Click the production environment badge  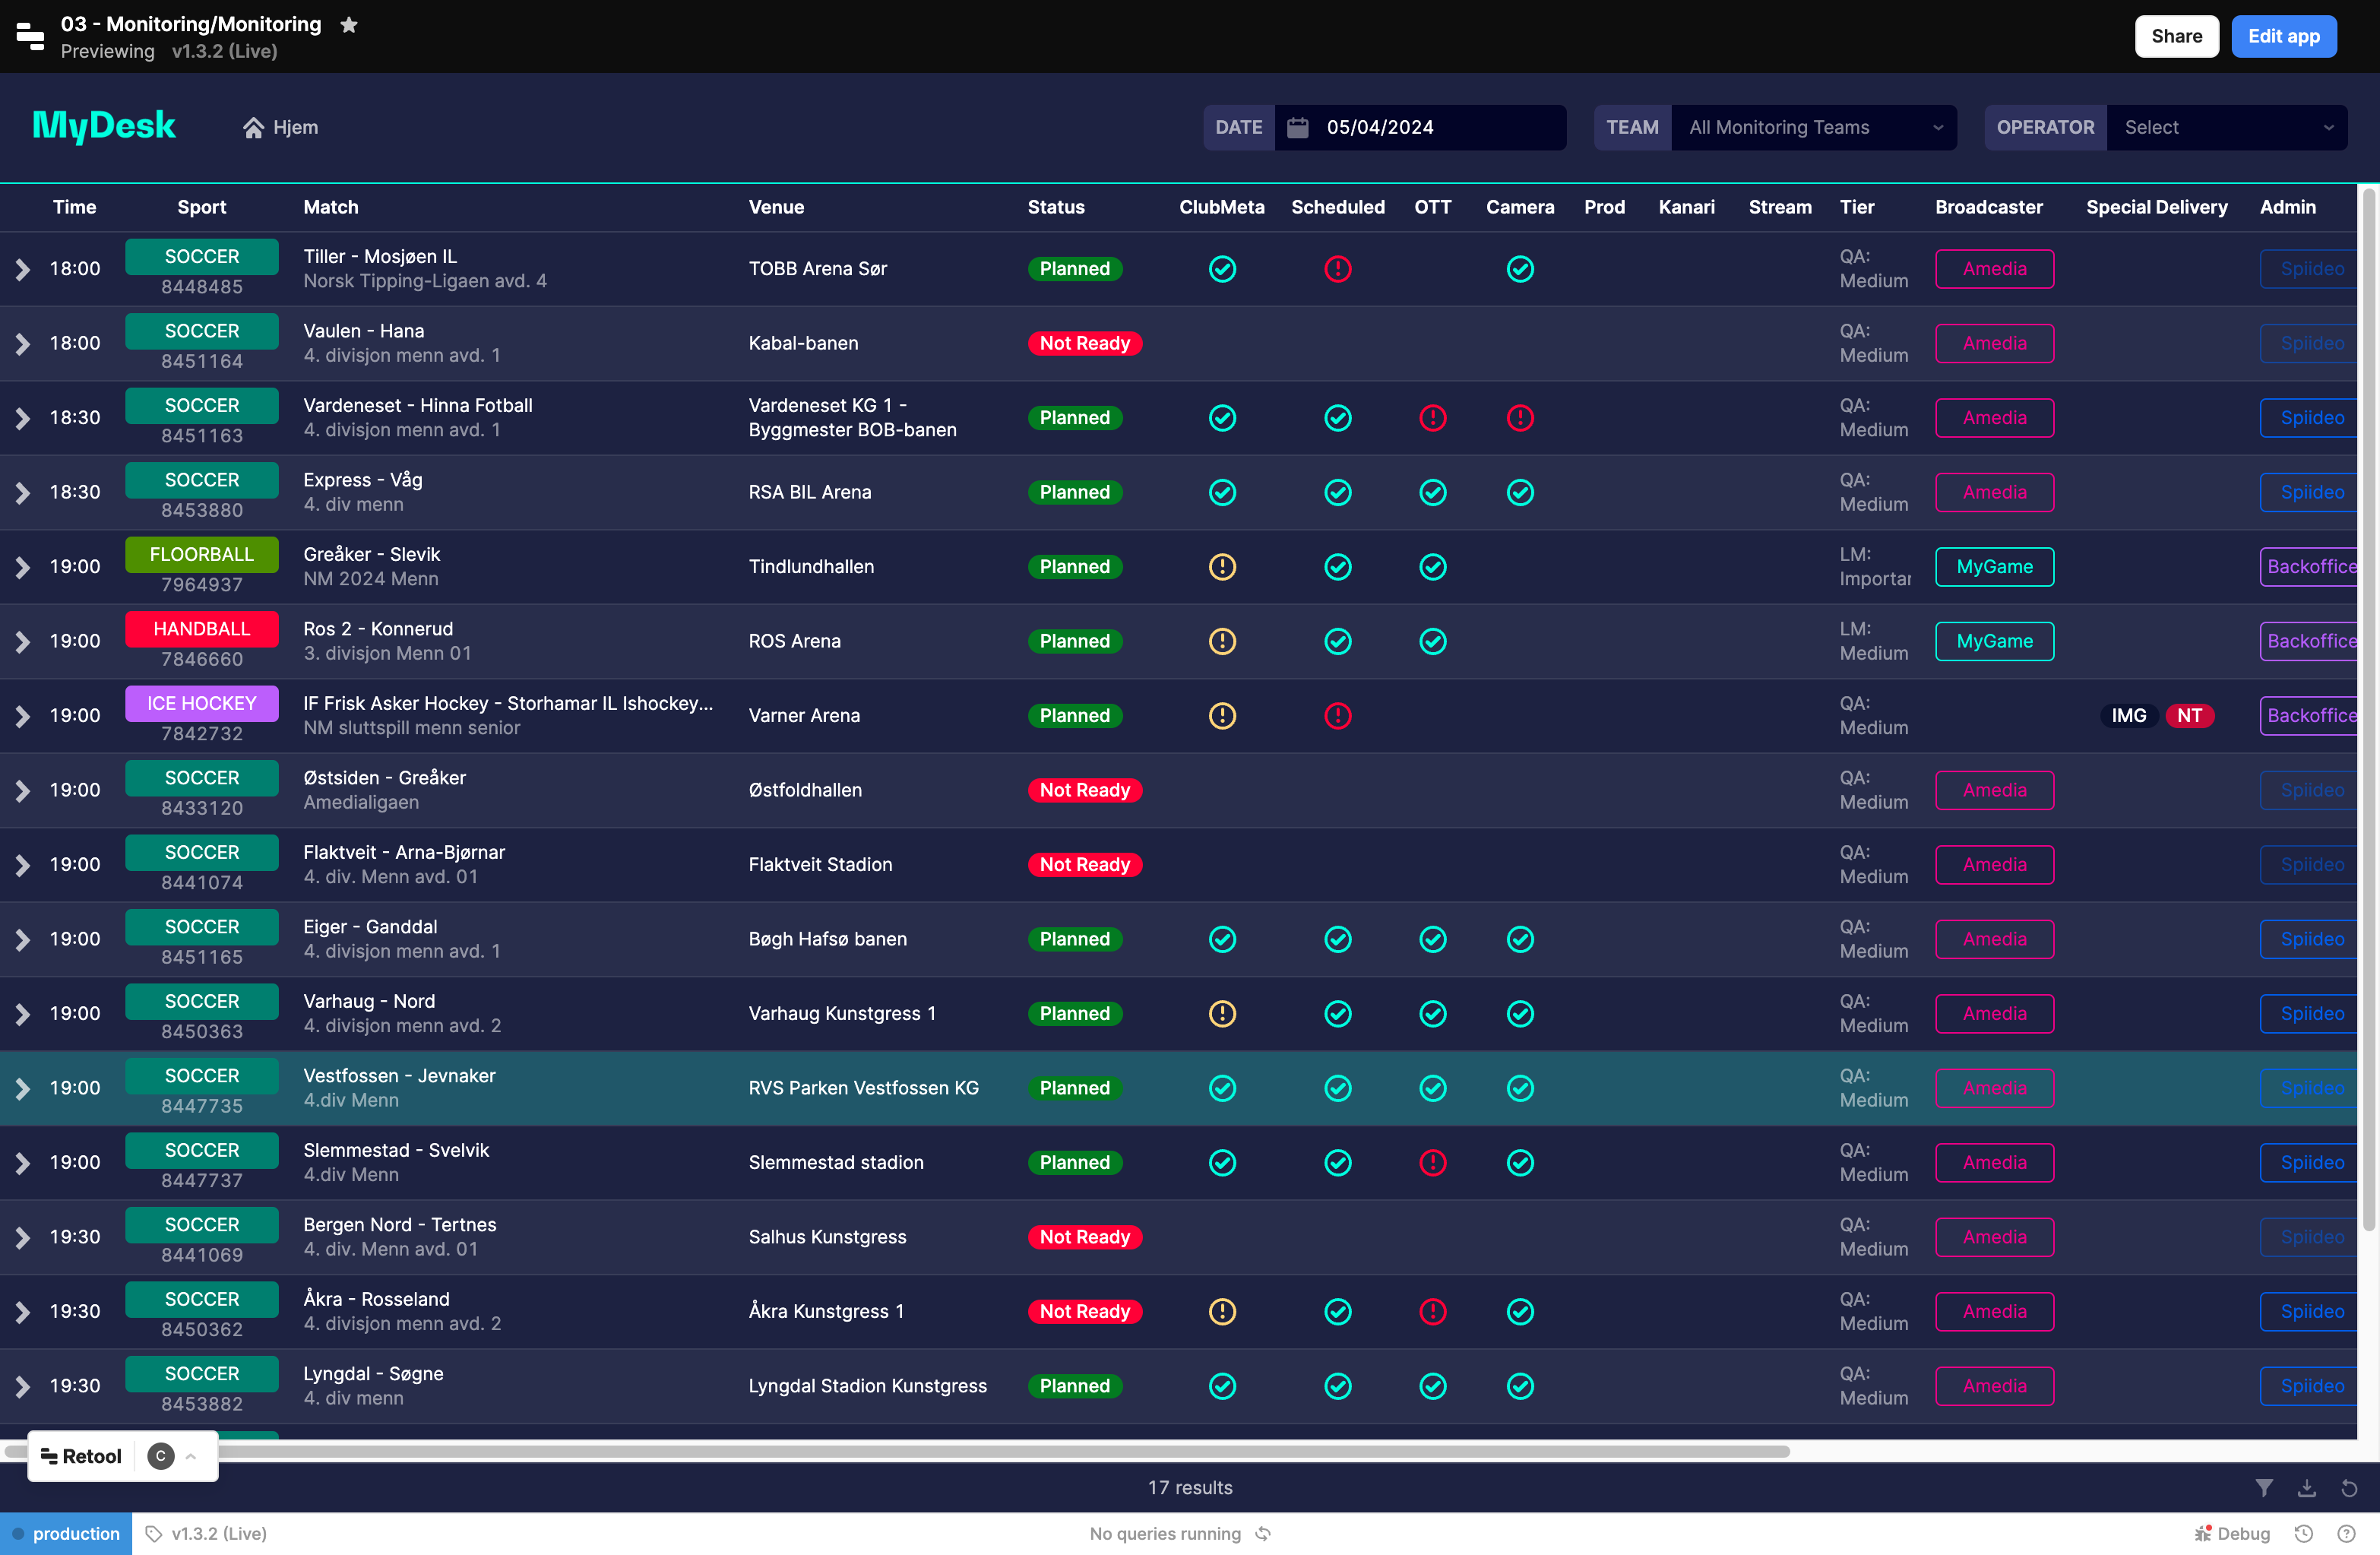[66, 1533]
